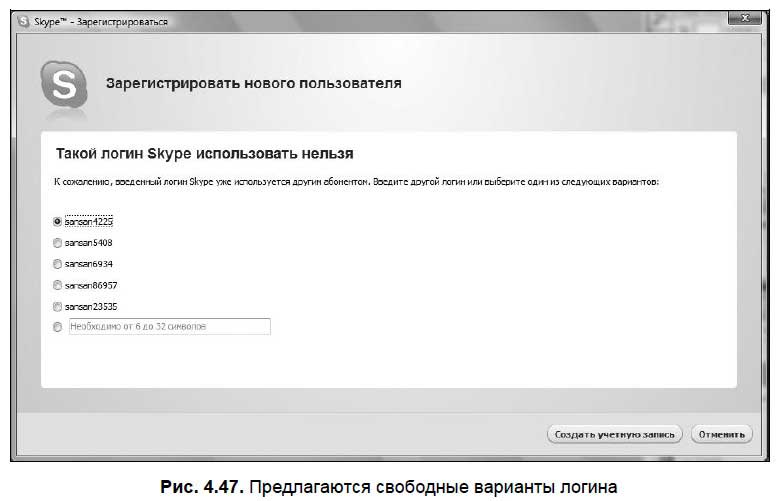Select the sansan6934 radio button
The width and height of the screenshot is (778, 501).
pos(57,264)
